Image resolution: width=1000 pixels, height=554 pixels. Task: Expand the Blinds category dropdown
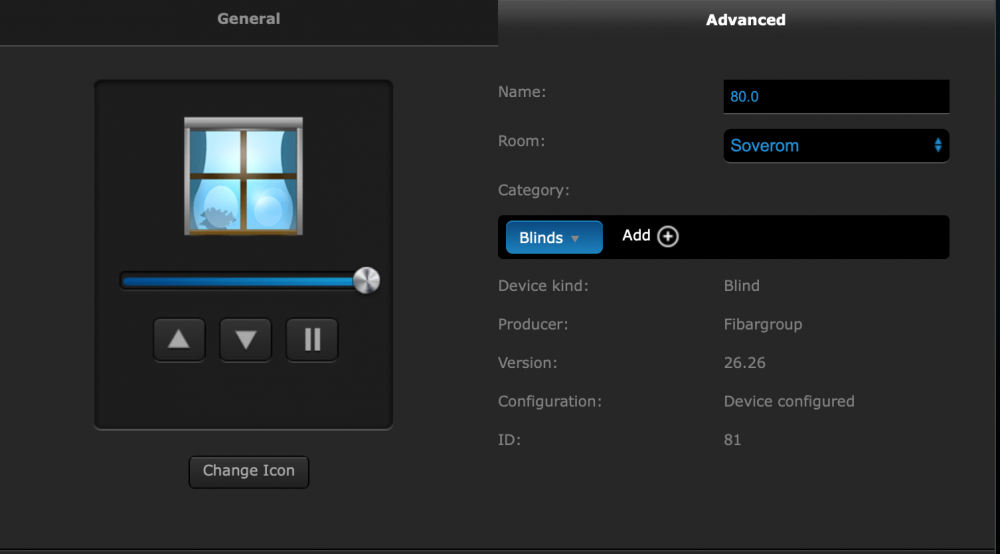[x=553, y=238]
